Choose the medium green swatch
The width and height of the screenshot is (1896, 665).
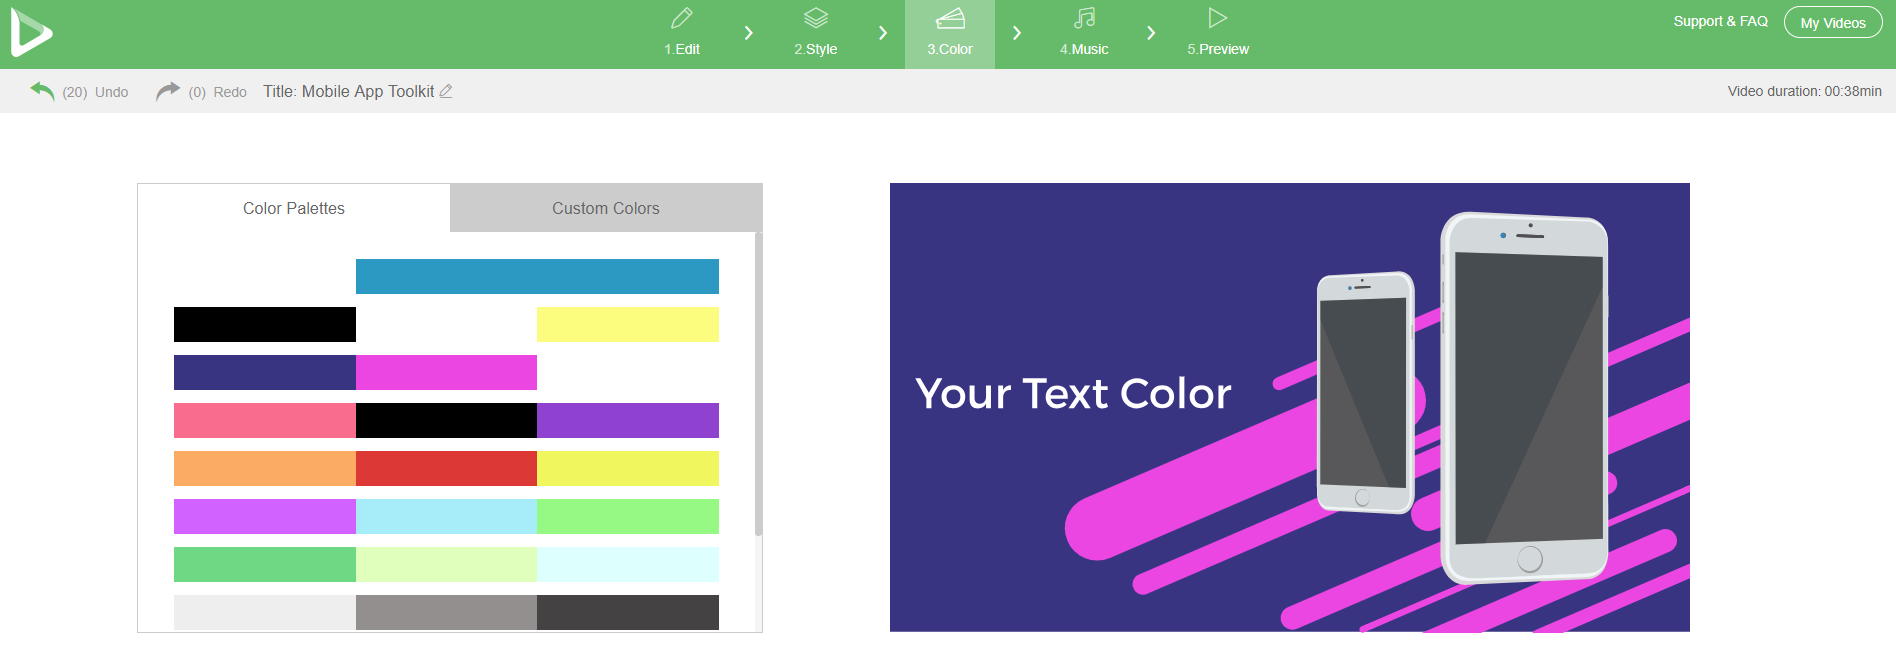click(x=265, y=564)
